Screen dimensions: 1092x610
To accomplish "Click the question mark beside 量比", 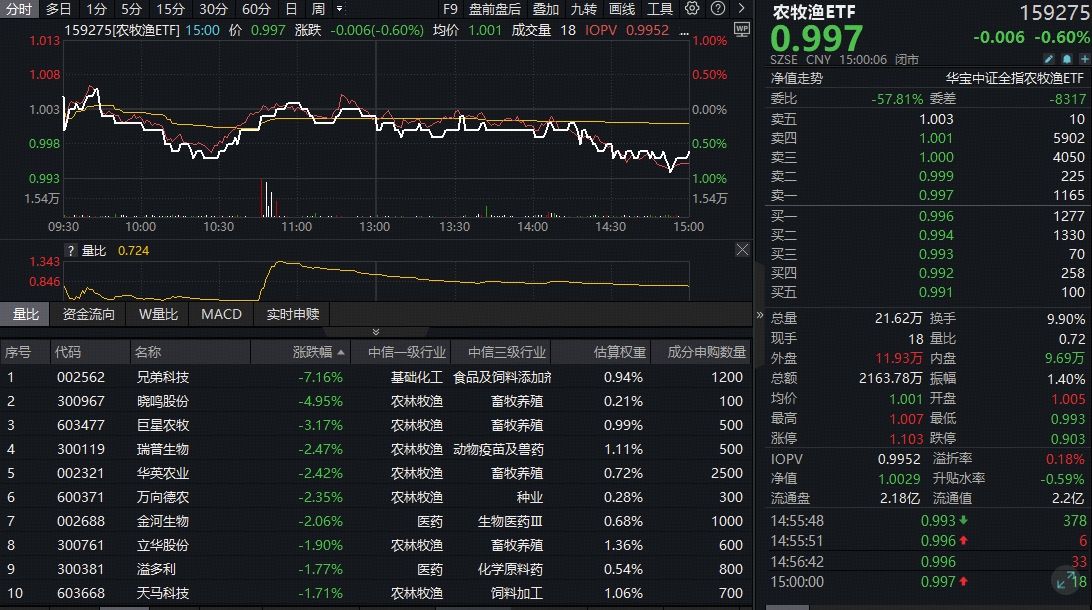I will point(70,251).
